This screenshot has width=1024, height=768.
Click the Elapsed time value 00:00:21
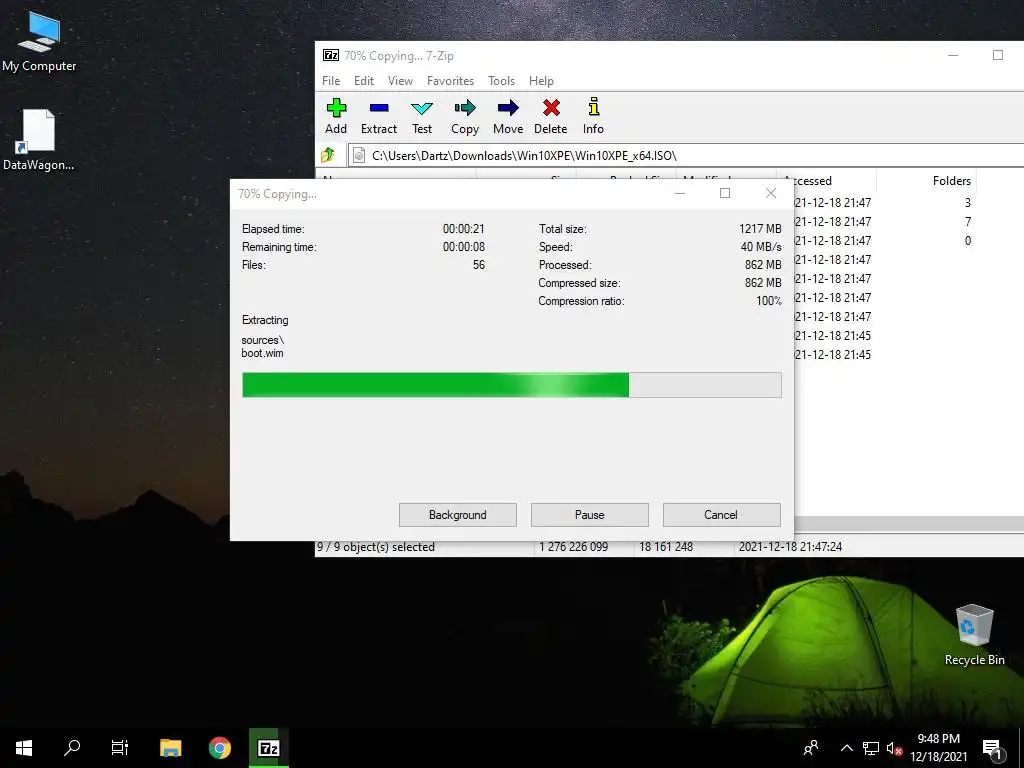[464, 229]
